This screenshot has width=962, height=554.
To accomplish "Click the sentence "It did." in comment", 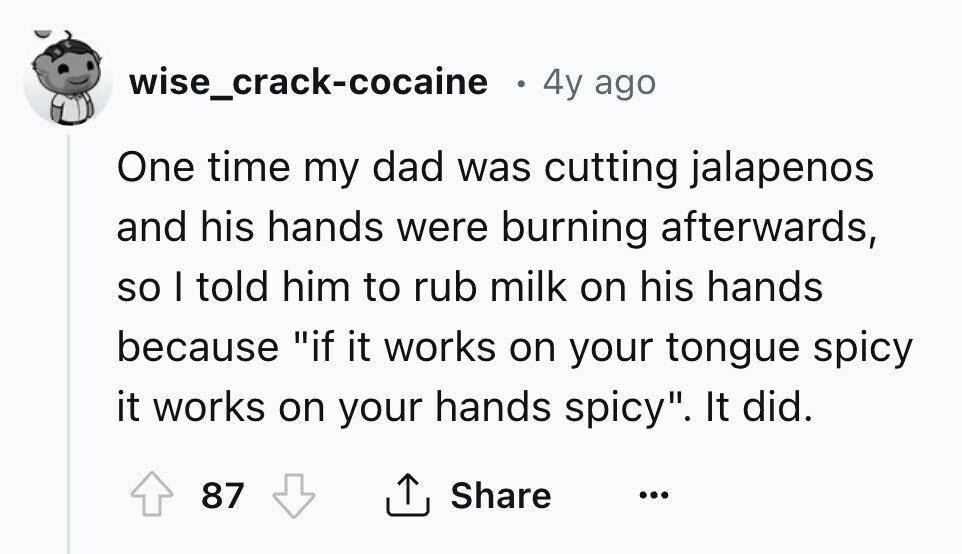I will (x=759, y=406).
